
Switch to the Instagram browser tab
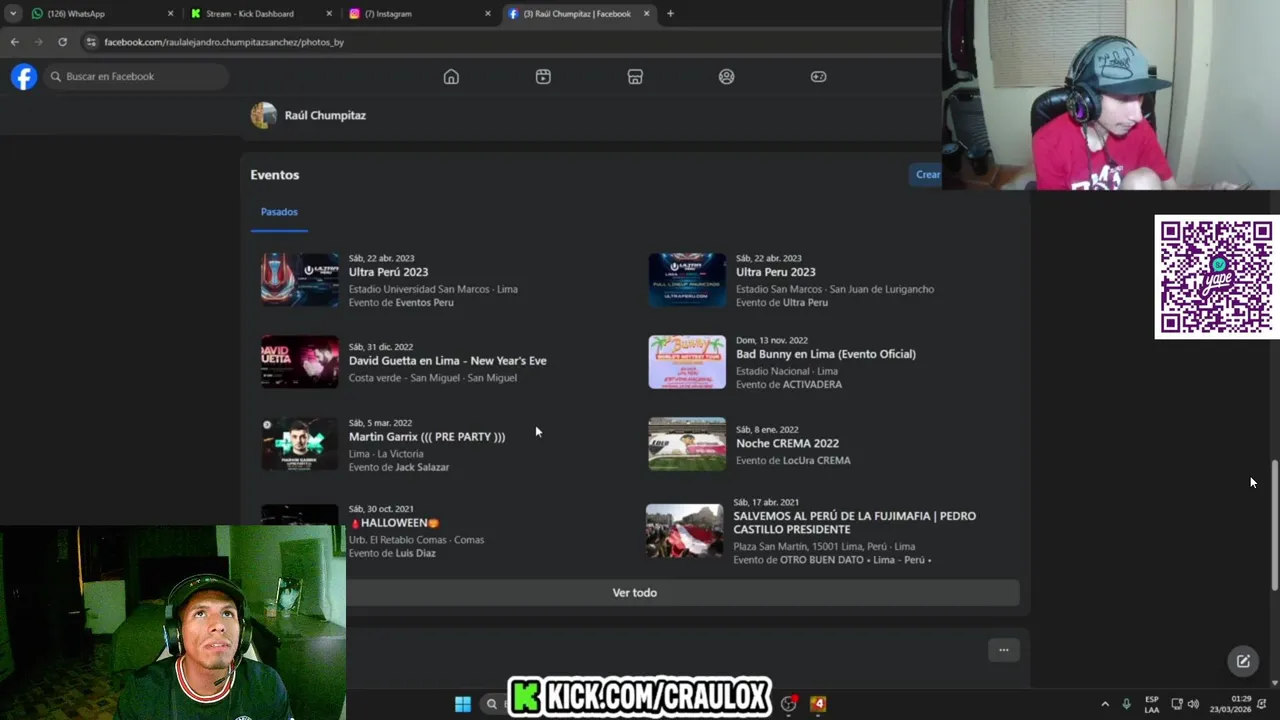(x=420, y=14)
